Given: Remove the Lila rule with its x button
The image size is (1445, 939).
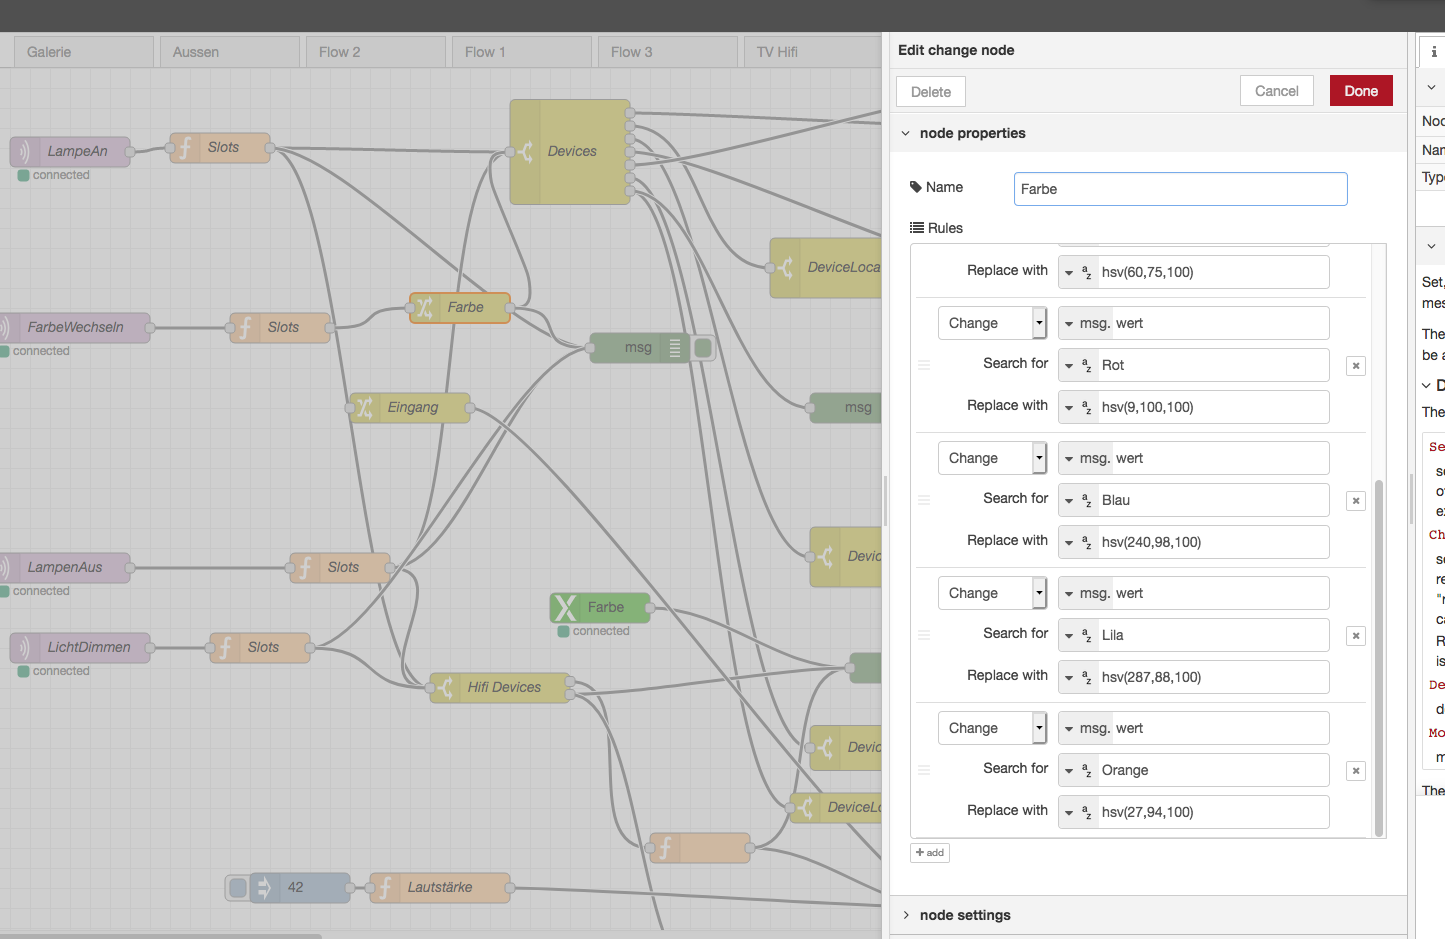Looking at the screenshot, I should click(1355, 636).
